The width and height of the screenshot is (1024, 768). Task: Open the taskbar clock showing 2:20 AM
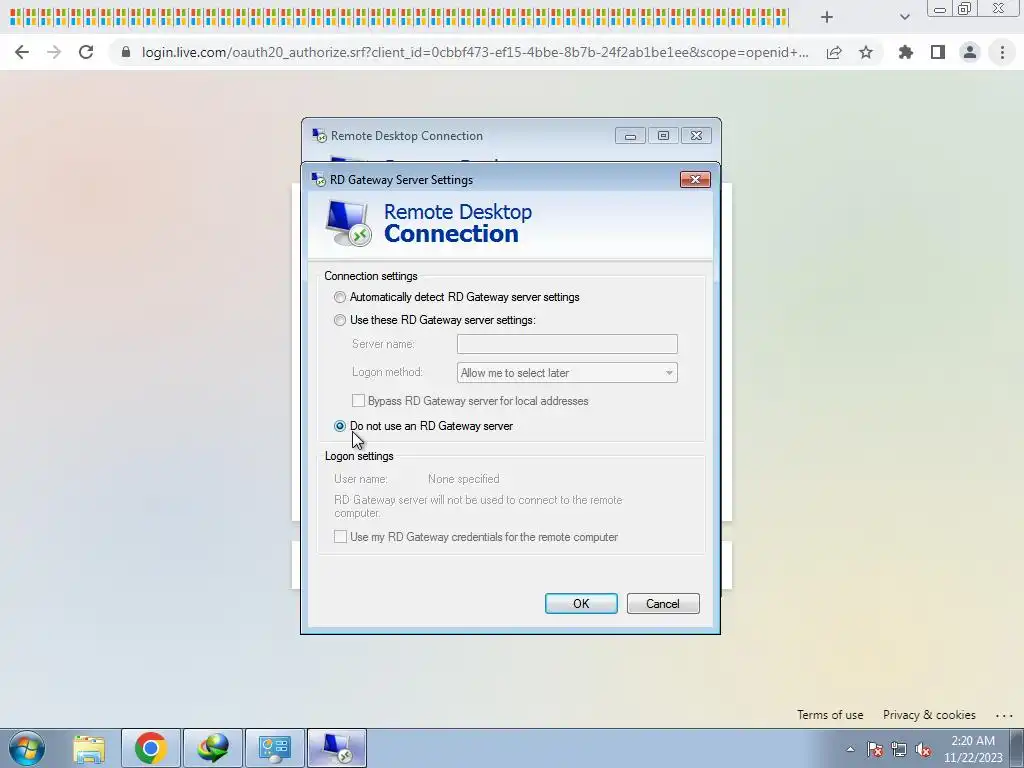pyautogui.click(x=973, y=749)
